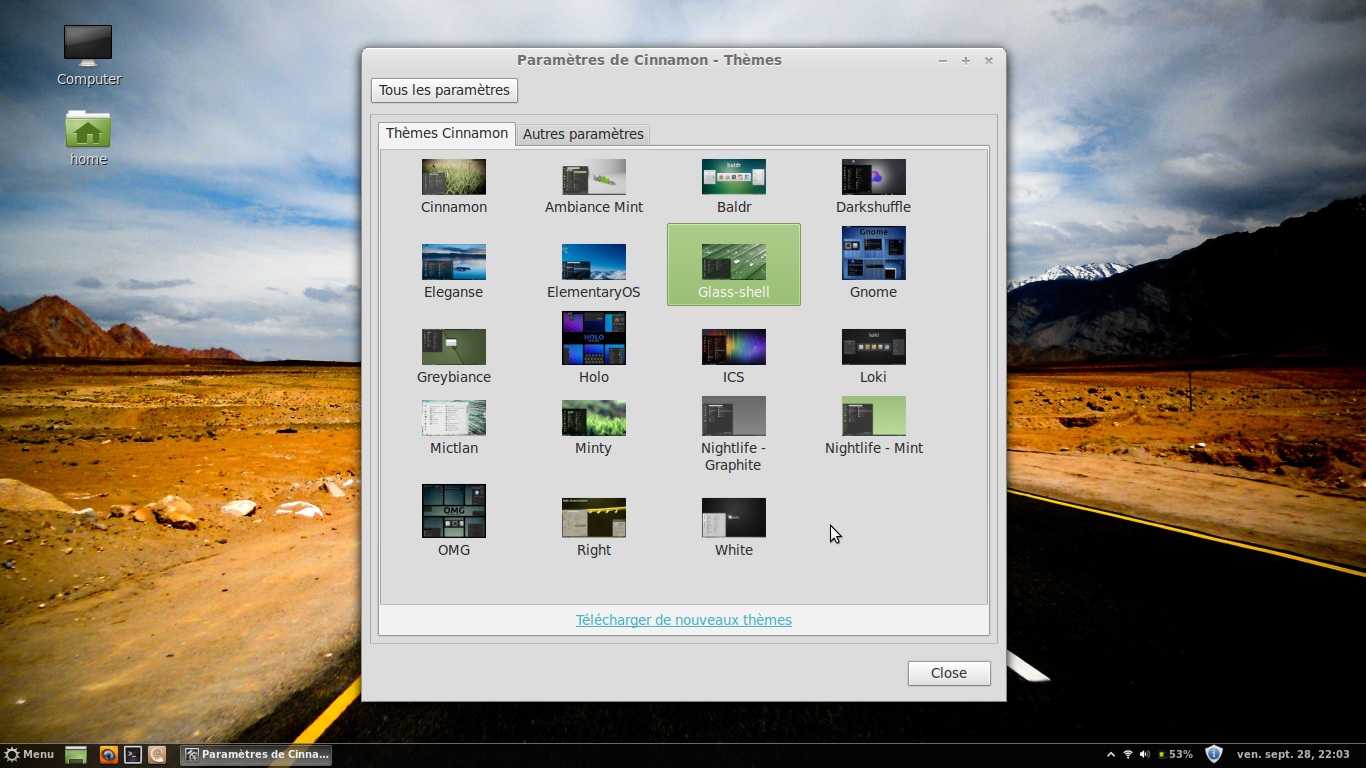The width and height of the screenshot is (1366, 768).
Task: Pick the Greybiance theme
Action: coord(454,357)
